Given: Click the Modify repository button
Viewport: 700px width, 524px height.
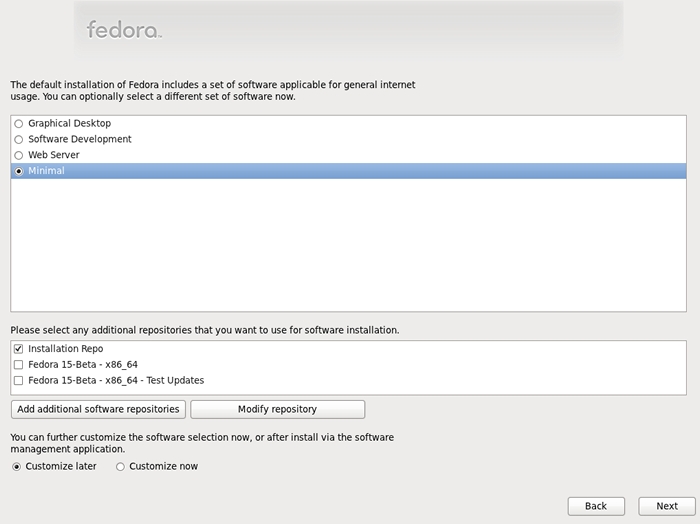Looking at the screenshot, I should click(x=278, y=409).
